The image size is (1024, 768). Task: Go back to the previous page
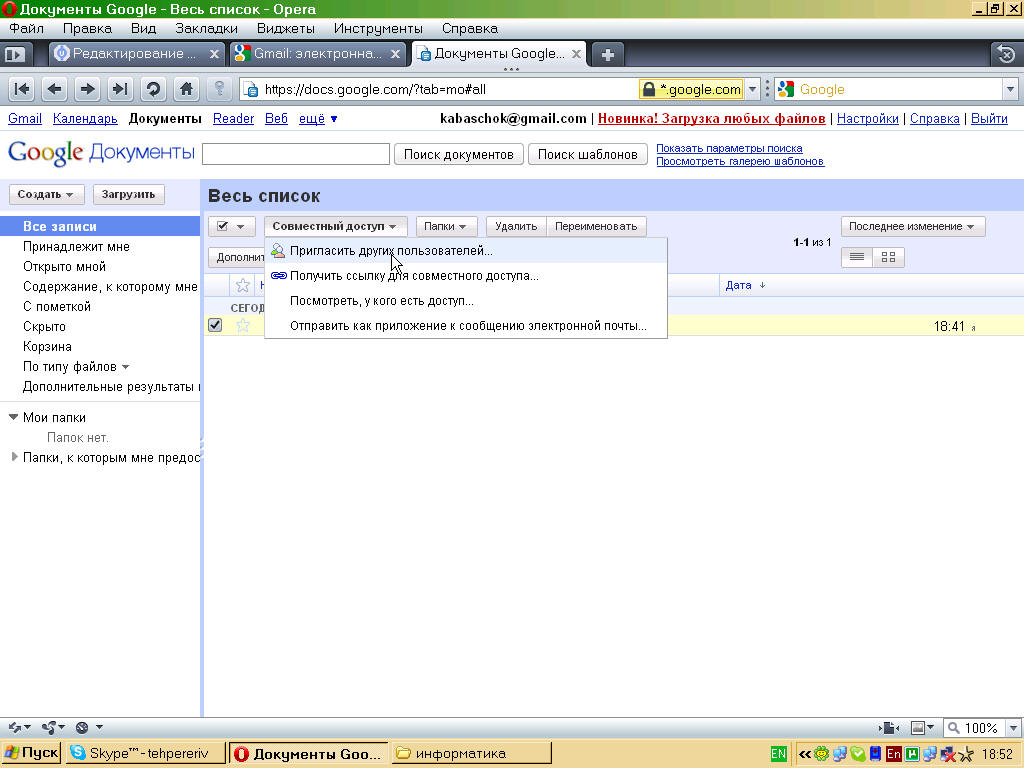pos(55,89)
